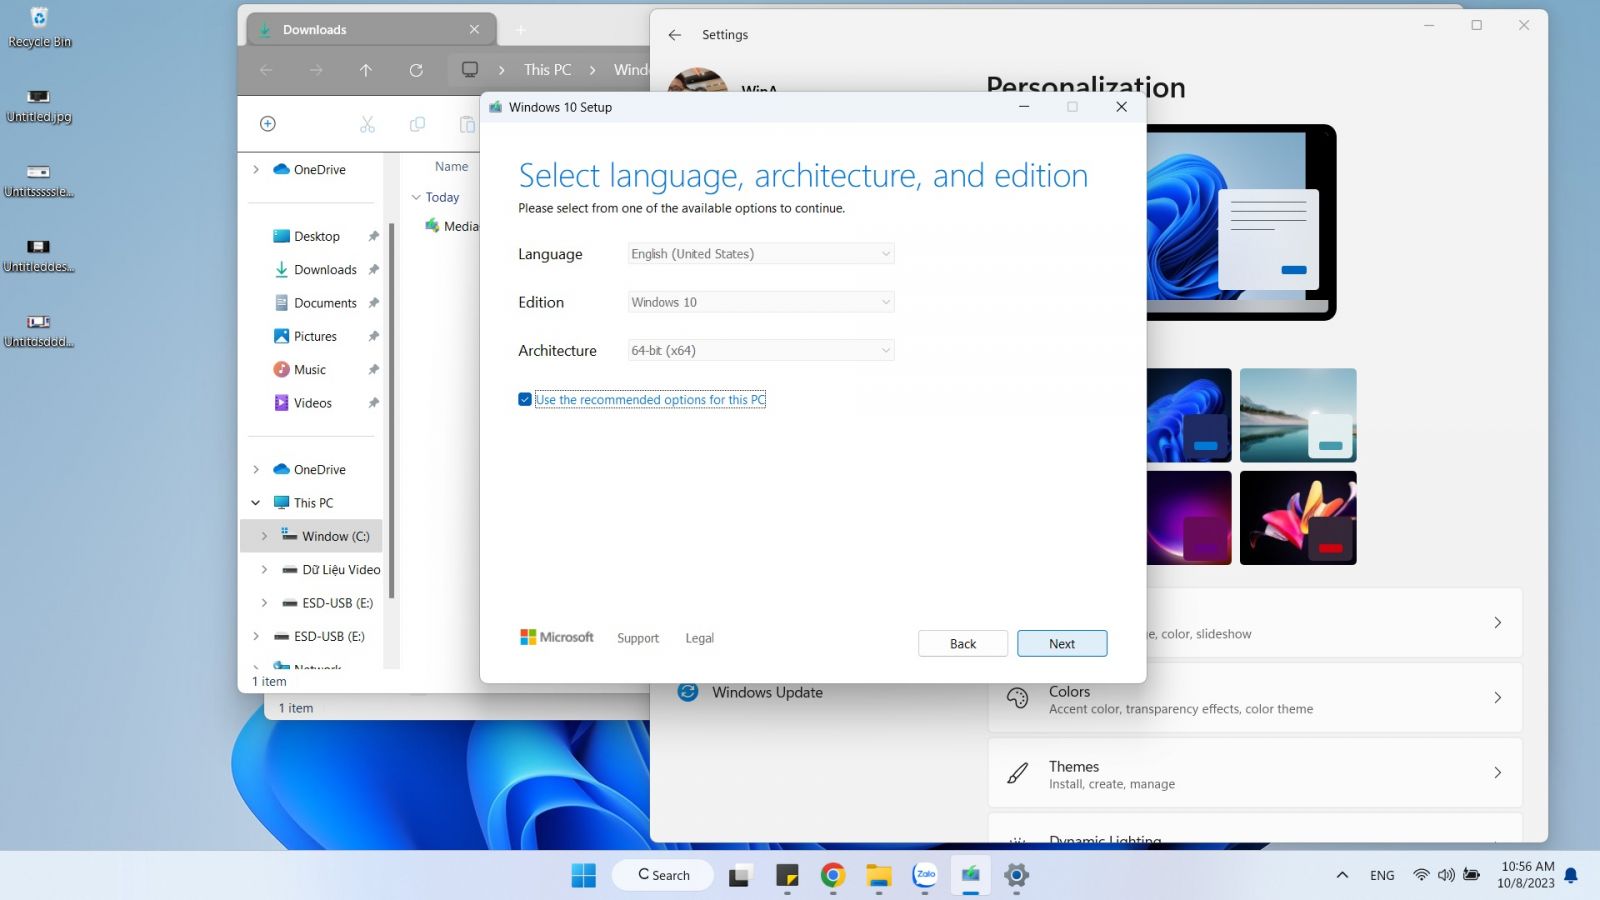Click the Back button in Setup

click(x=963, y=644)
